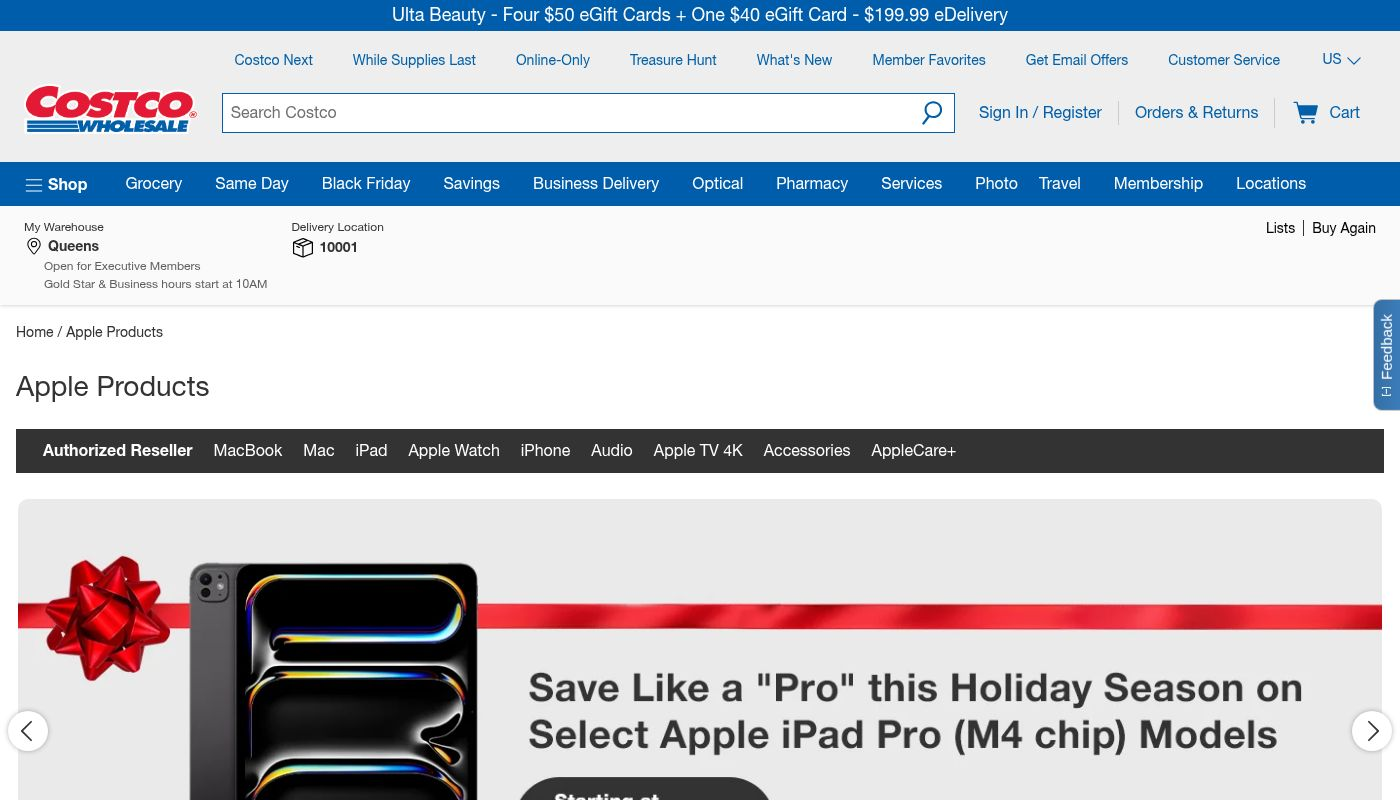Open the shopping cart icon

point(1306,113)
